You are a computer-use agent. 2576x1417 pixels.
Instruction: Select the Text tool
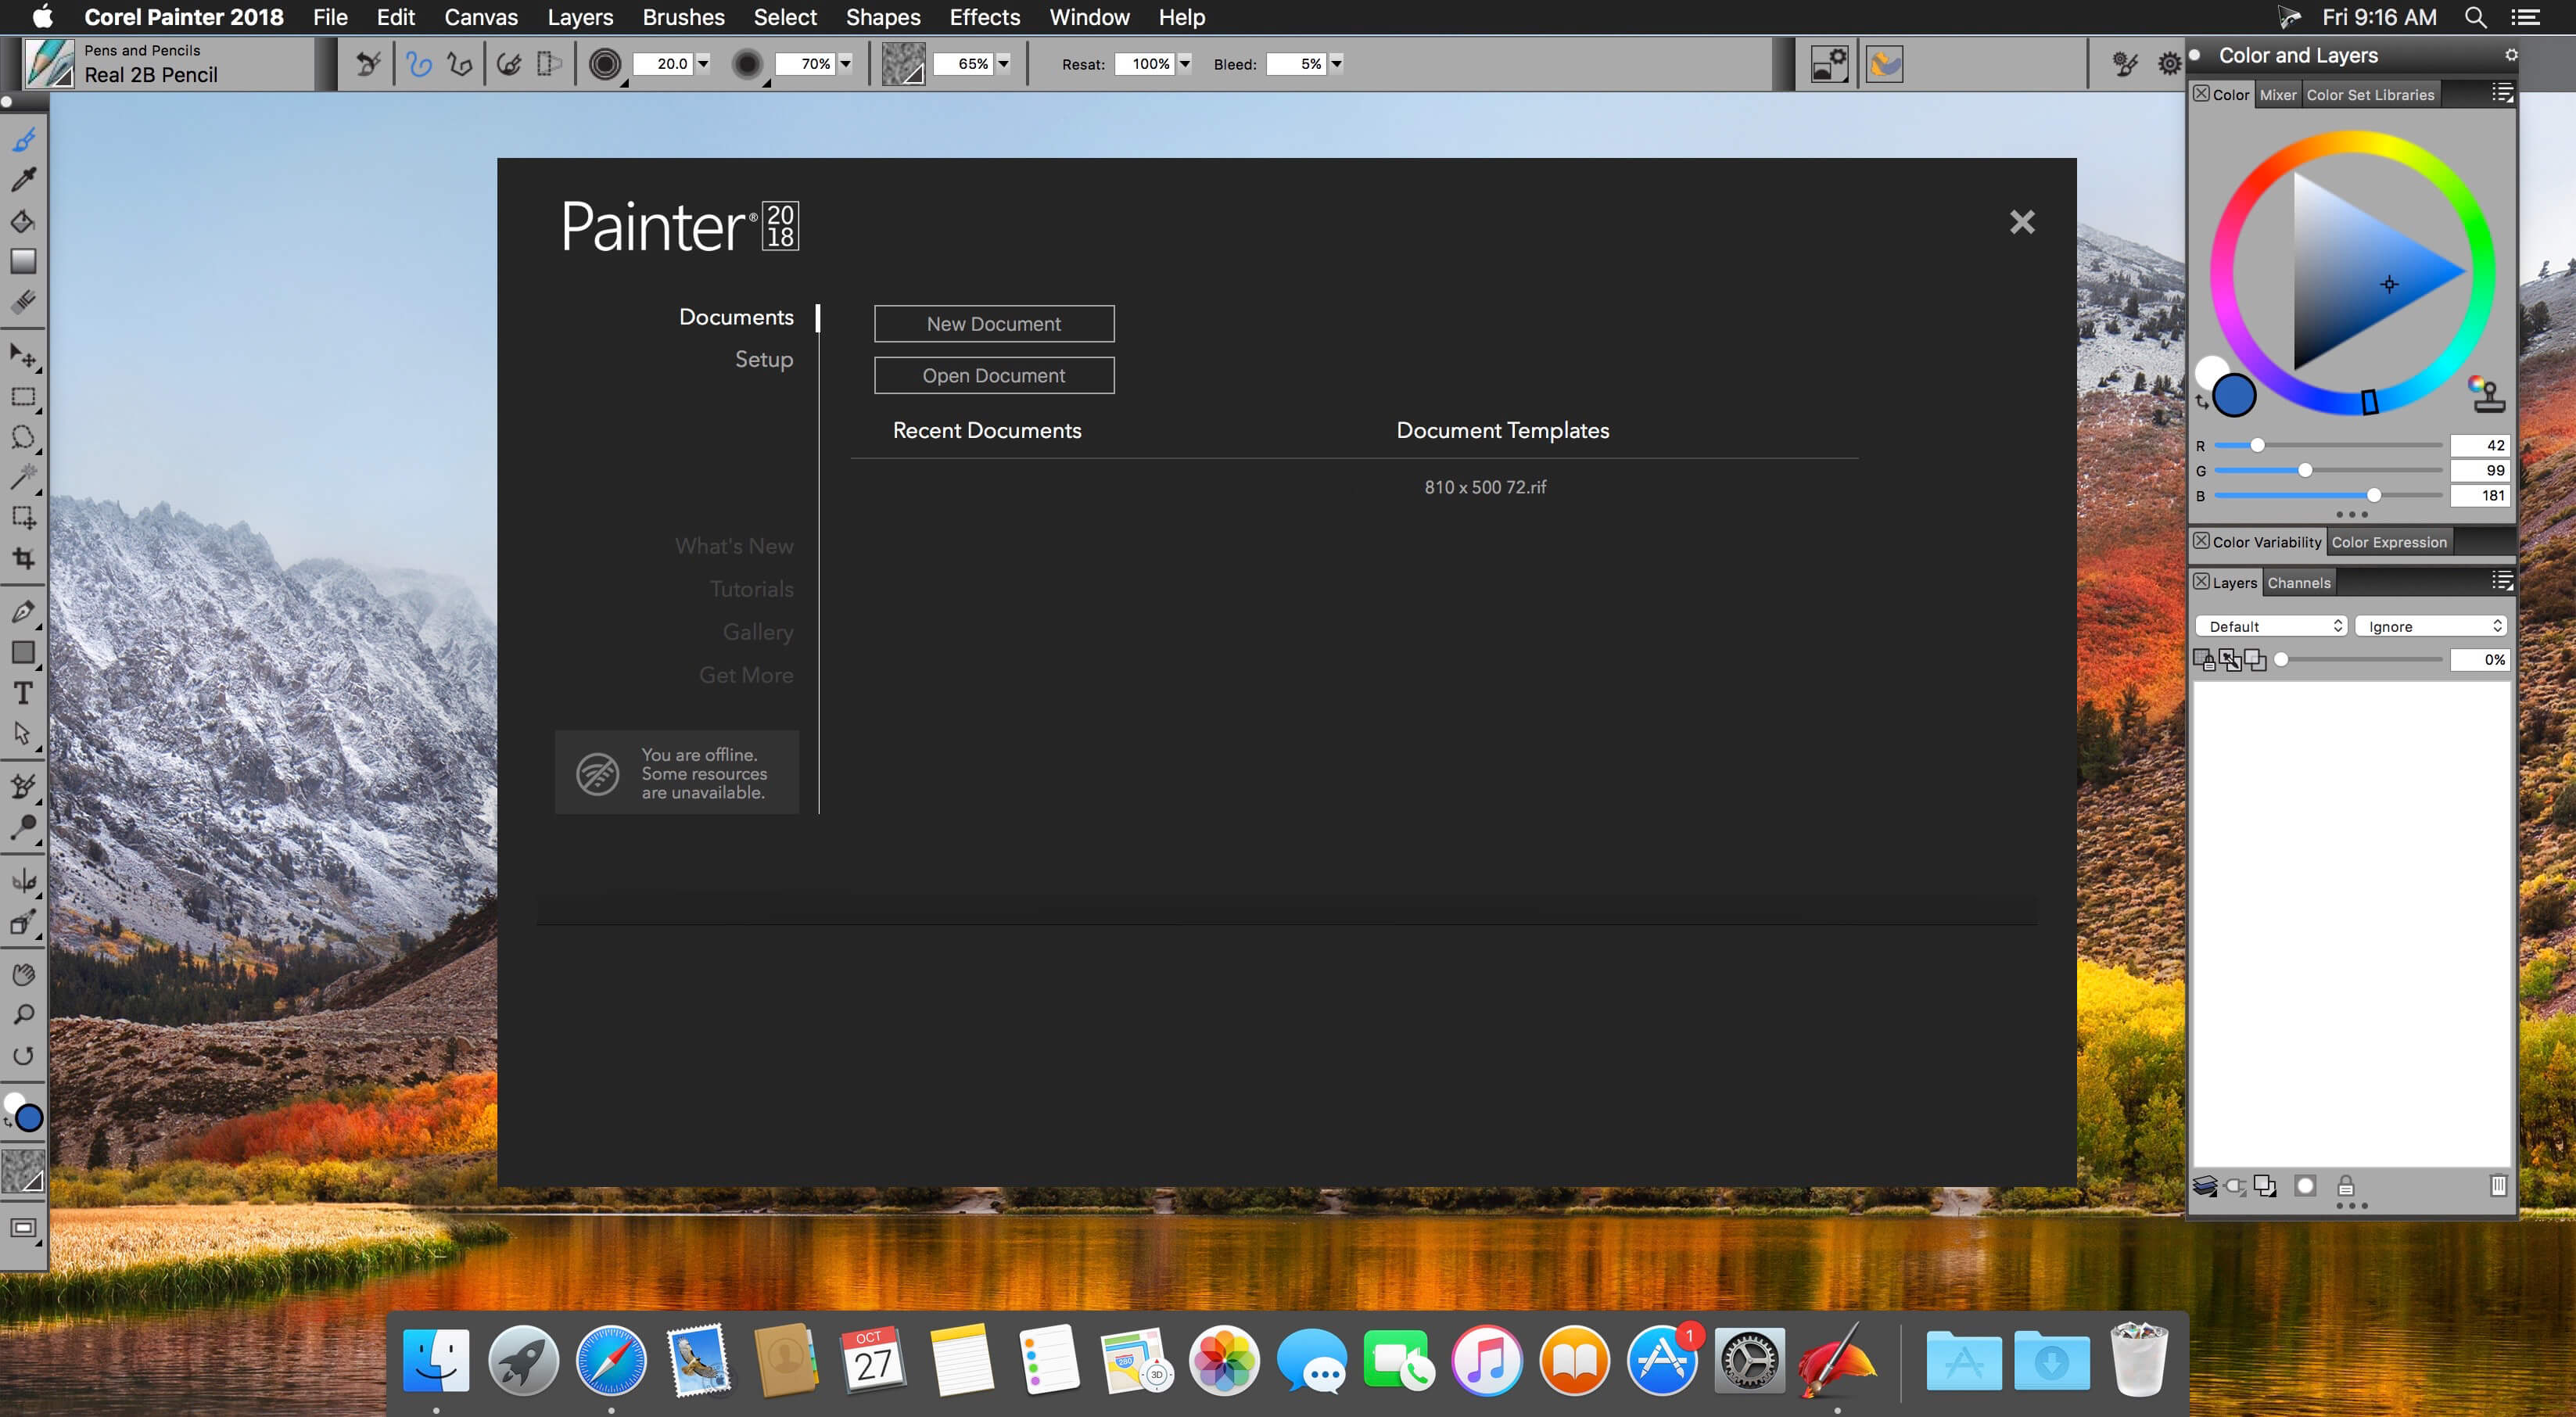point(24,693)
